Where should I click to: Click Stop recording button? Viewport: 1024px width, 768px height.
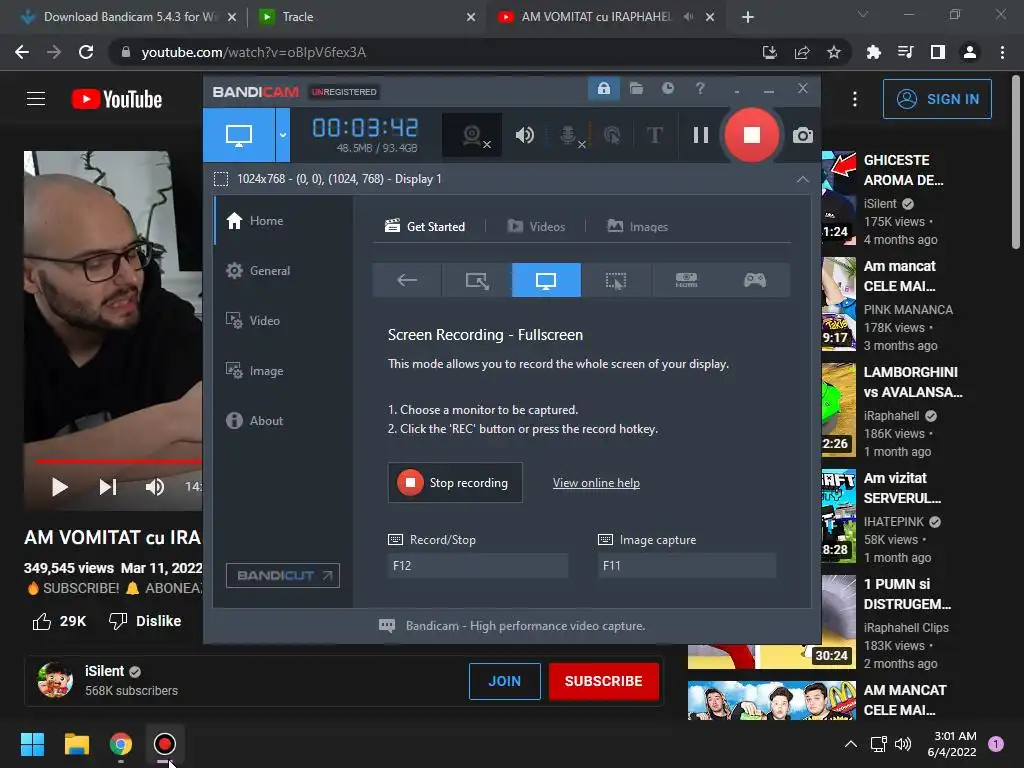(x=455, y=483)
